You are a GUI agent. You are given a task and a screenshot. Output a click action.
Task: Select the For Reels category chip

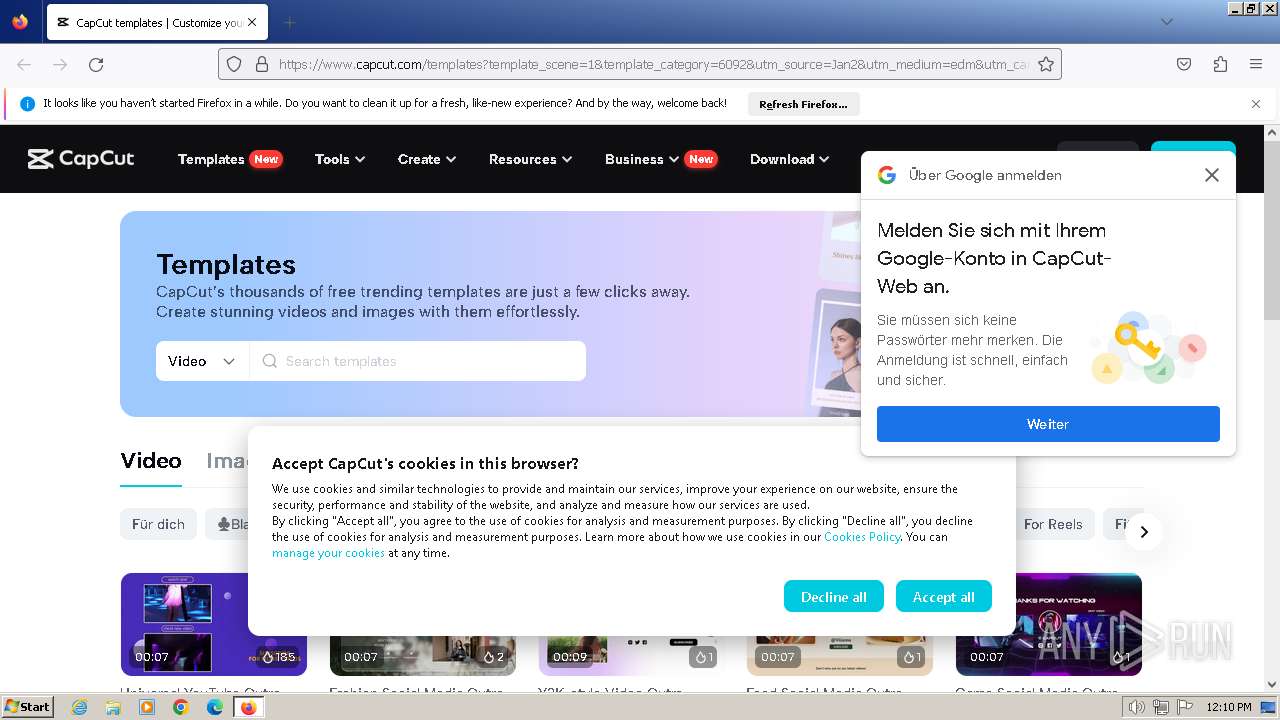point(1053,524)
